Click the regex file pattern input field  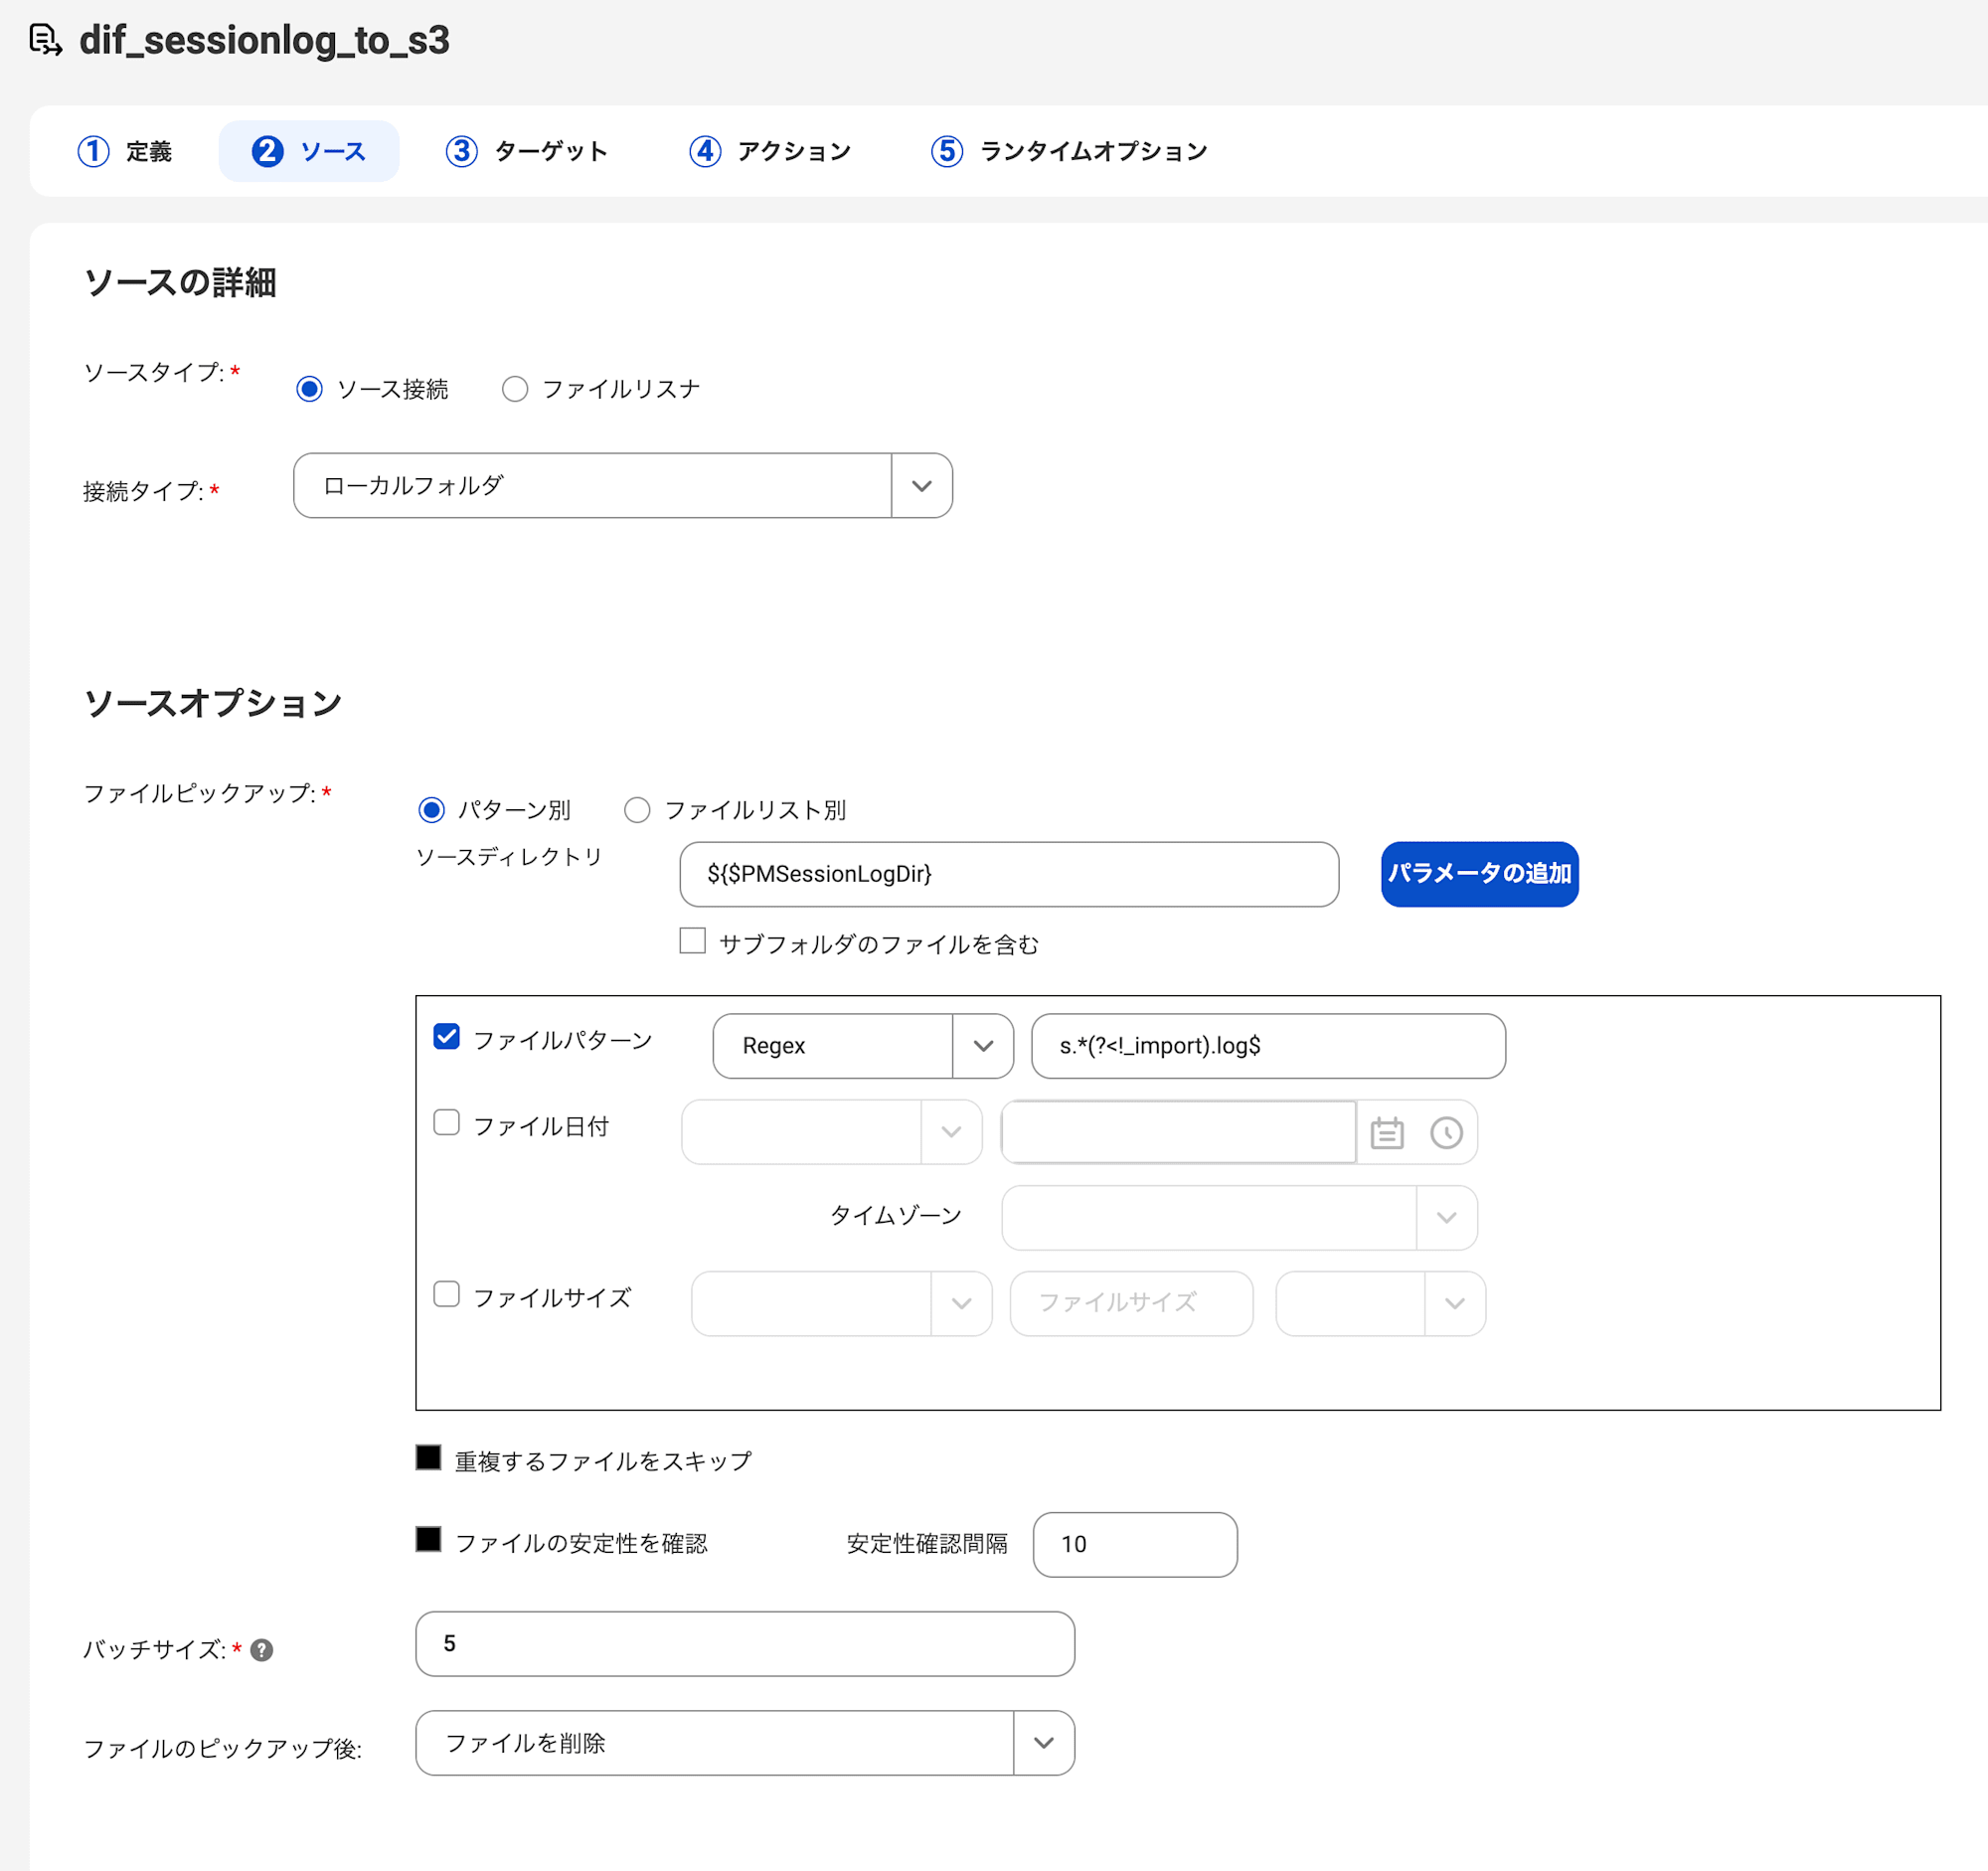[x=1268, y=1046]
